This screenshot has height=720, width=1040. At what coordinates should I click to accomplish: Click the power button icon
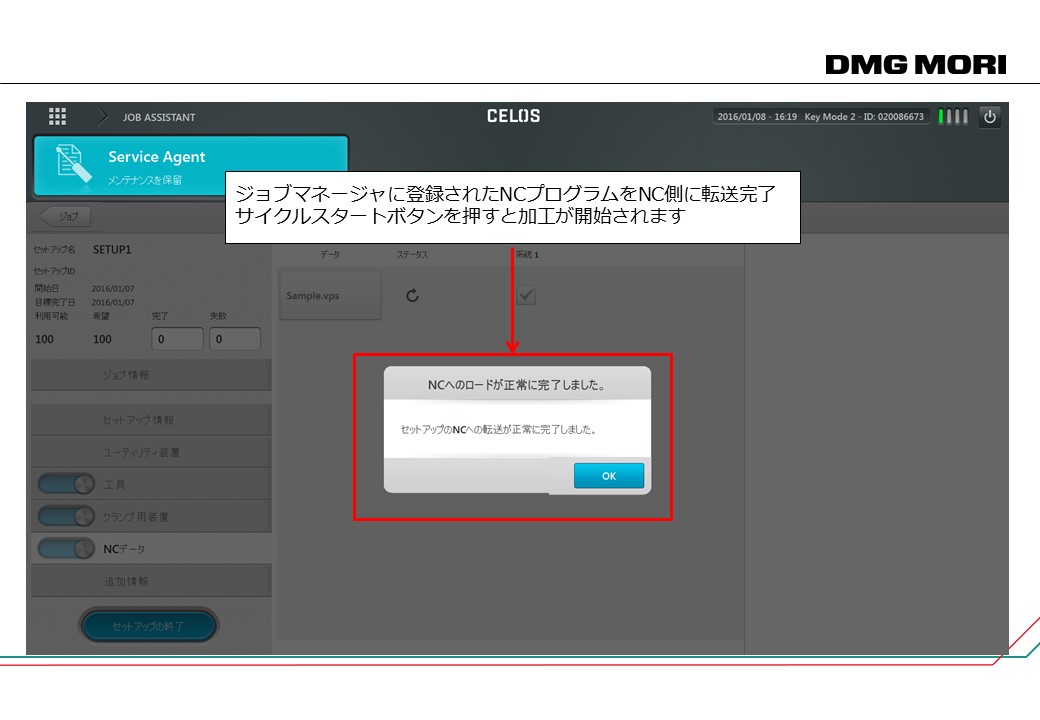[990, 117]
